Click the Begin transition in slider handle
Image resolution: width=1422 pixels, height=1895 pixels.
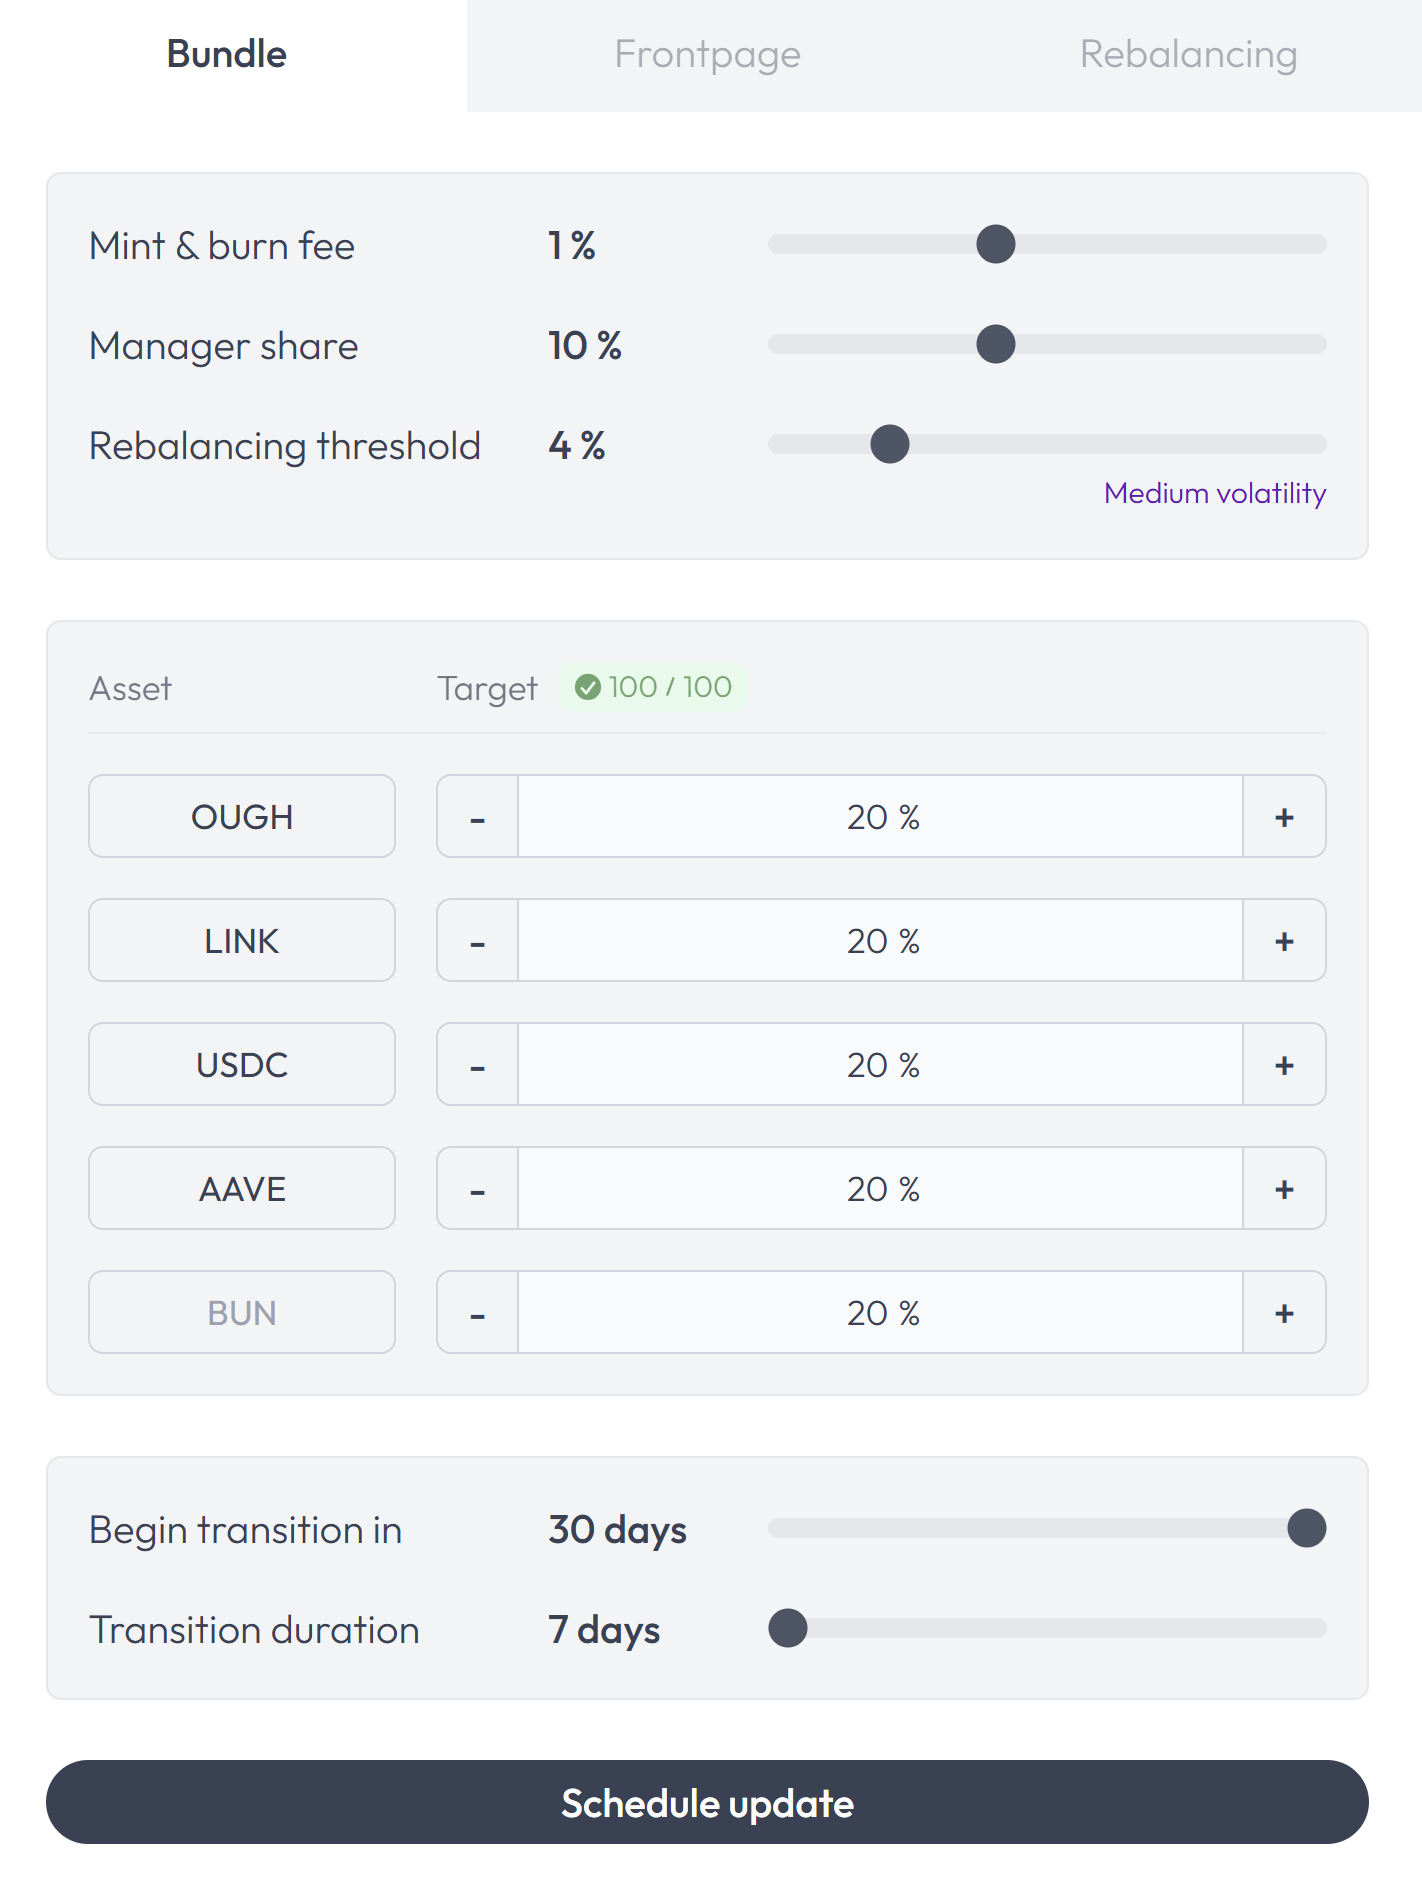click(1306, 1528)
